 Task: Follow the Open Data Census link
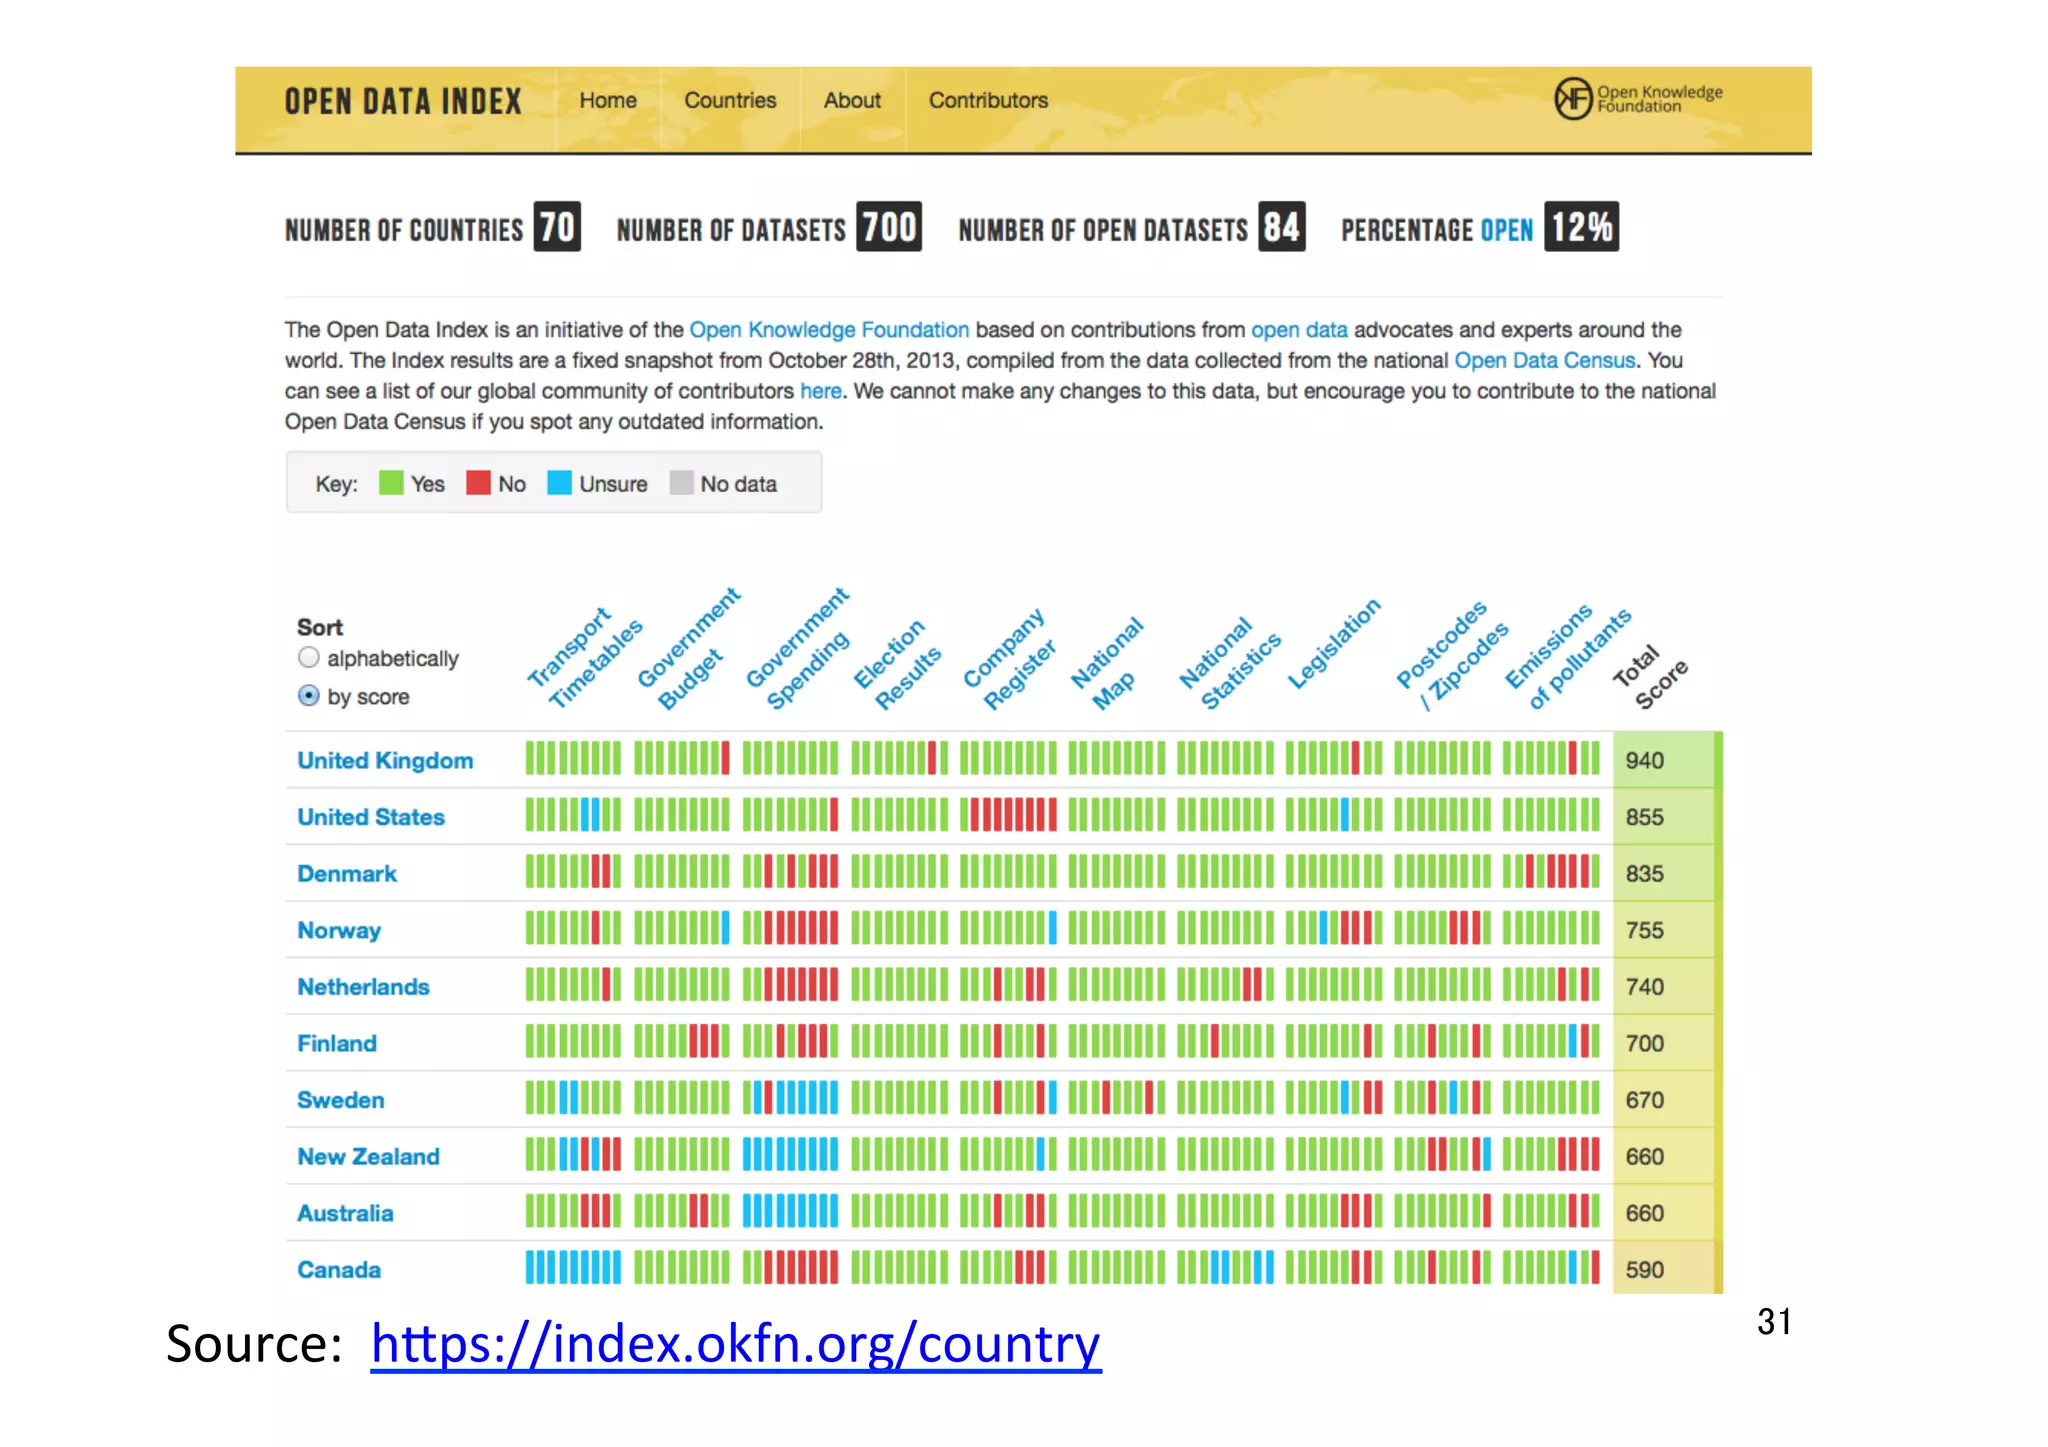[1545, 360]
